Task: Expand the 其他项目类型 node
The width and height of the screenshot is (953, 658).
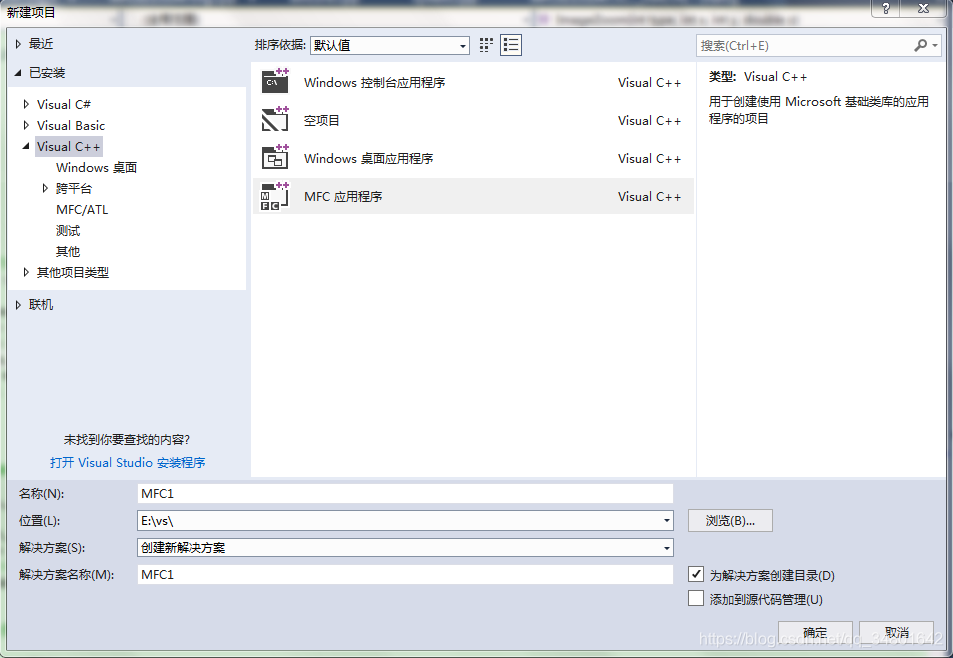Action: (26, 272)
